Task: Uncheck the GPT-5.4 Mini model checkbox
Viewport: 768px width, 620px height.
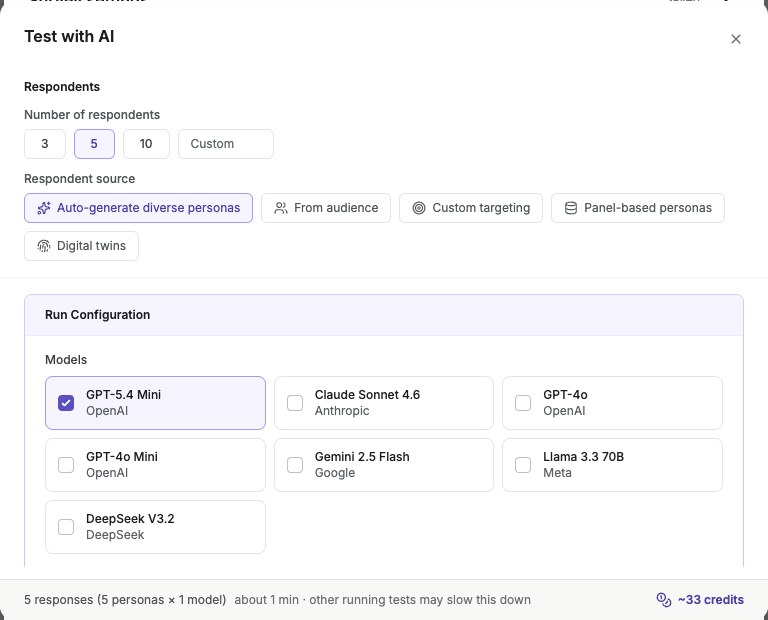Action: (x=66, y=403)
